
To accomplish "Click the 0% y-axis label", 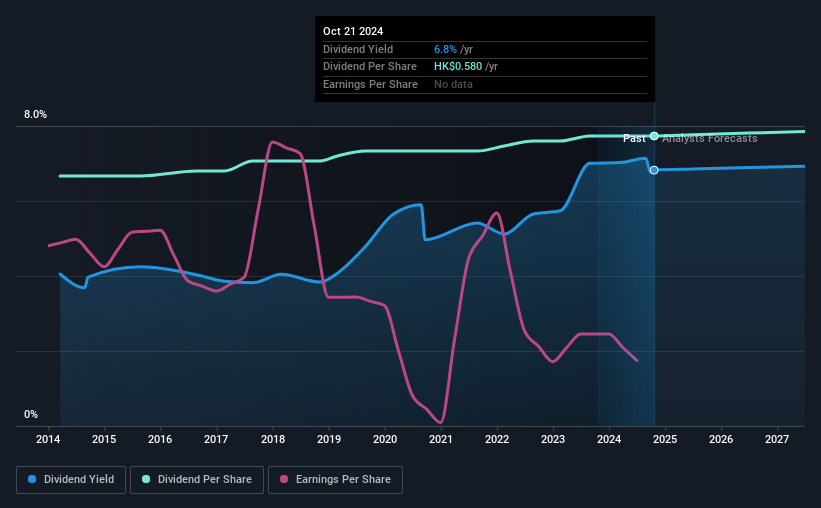I will 31,414.
